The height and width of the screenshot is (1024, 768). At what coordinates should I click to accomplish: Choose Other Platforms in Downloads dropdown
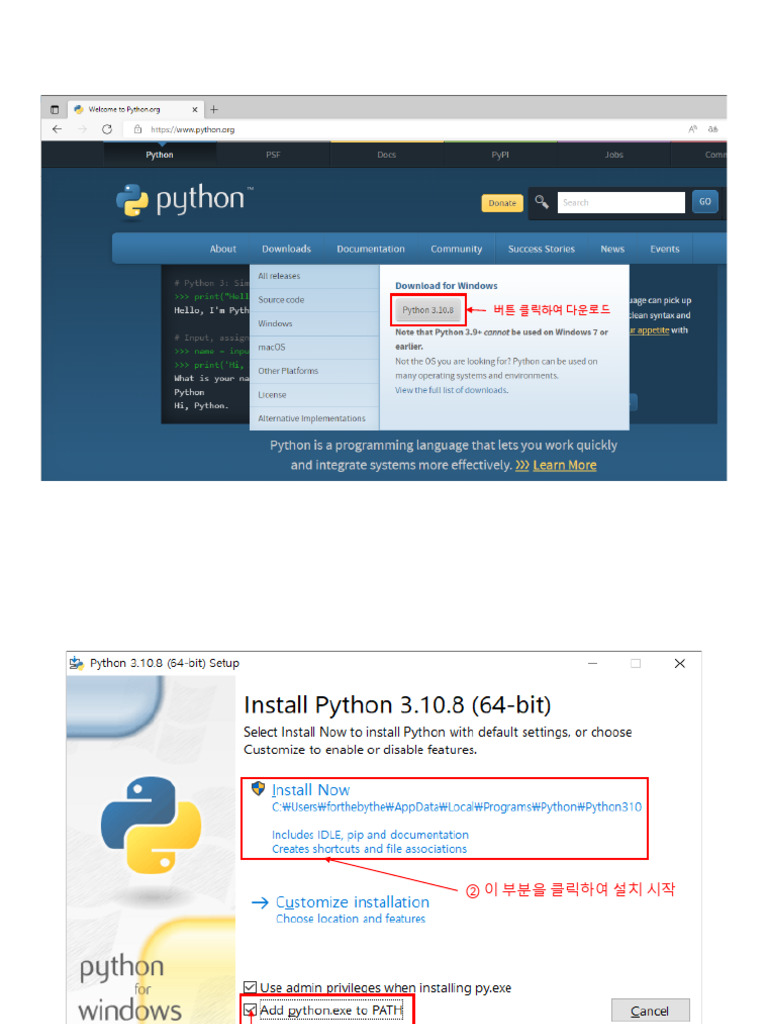(x=314, y=371)
